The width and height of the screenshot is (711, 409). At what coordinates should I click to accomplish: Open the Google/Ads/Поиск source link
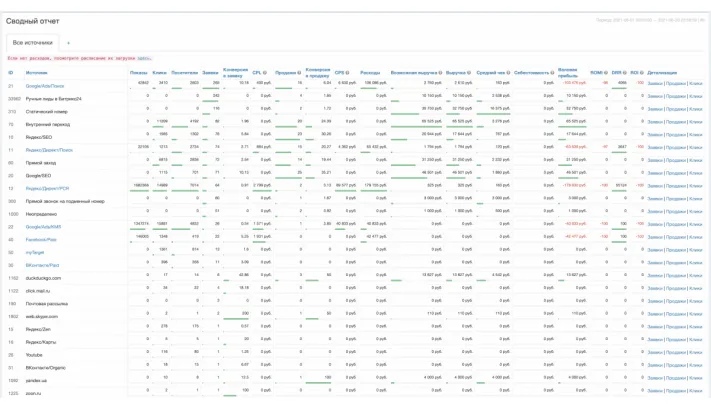(45, 86)
